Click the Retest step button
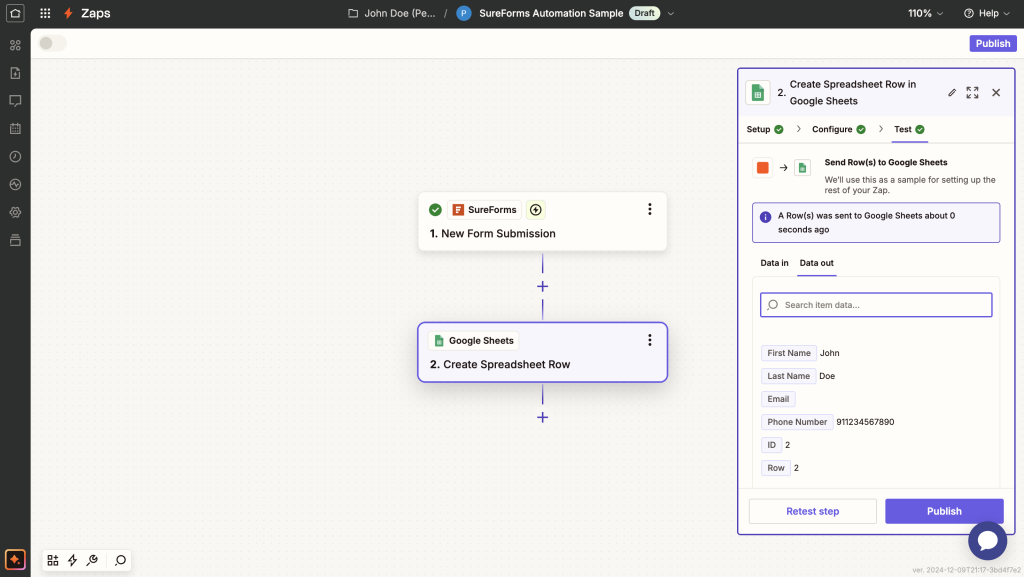The height and width of the screenshot is (577, 1024). [812, 511]
